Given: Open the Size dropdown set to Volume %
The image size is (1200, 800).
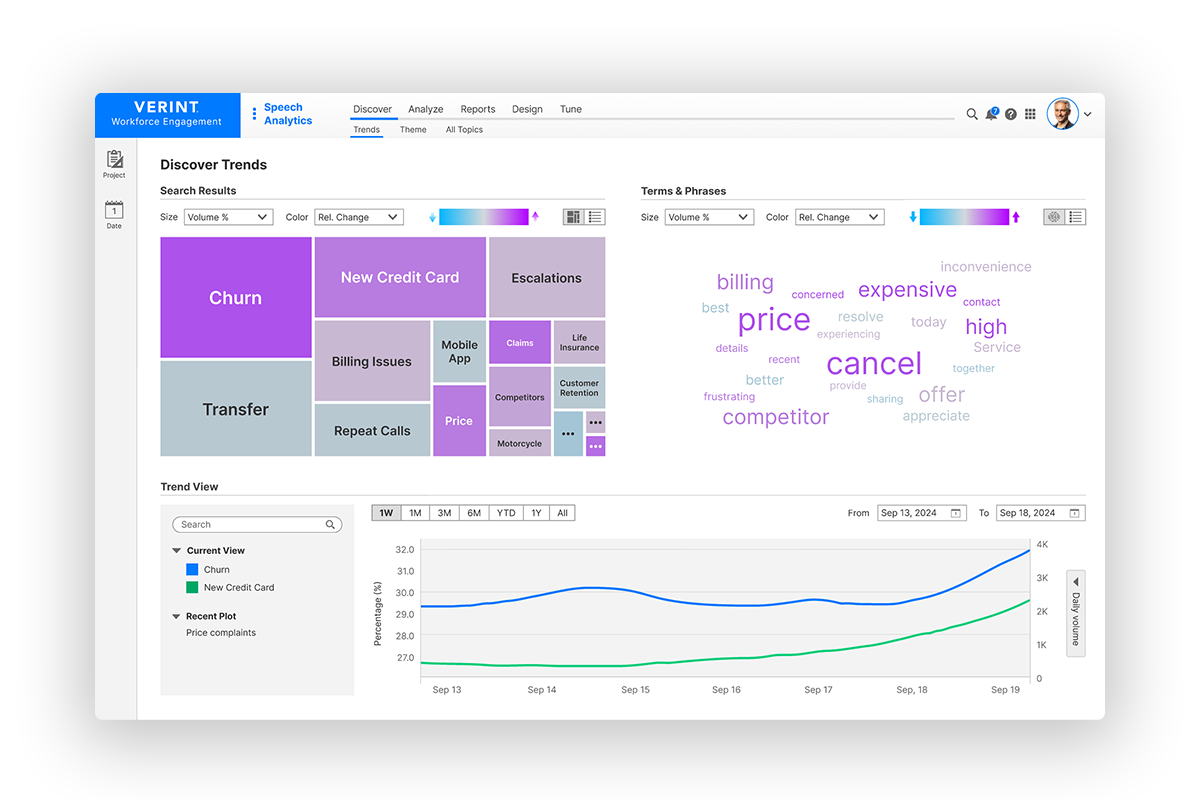Looking at the screenshot, I should coord(228,216).
